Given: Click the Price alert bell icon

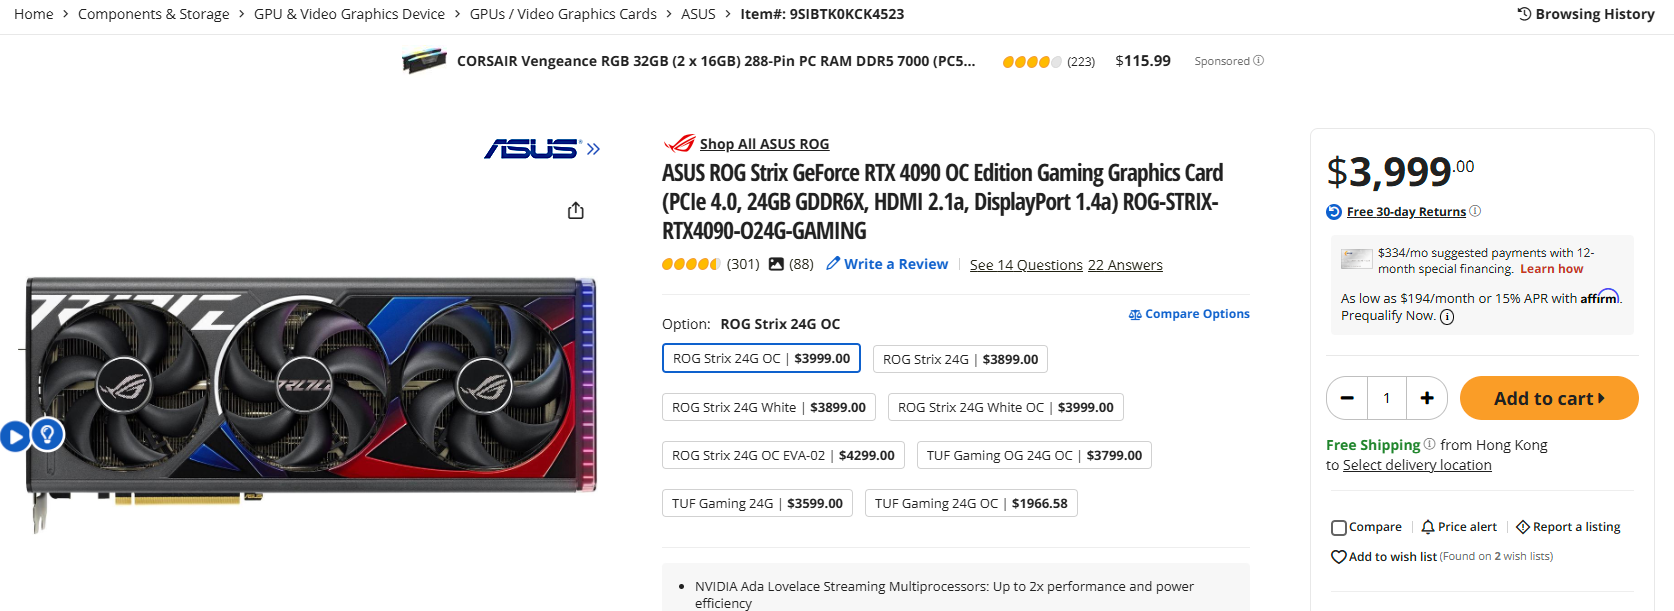Looking at the screenshot, I should coord(1428,527).
